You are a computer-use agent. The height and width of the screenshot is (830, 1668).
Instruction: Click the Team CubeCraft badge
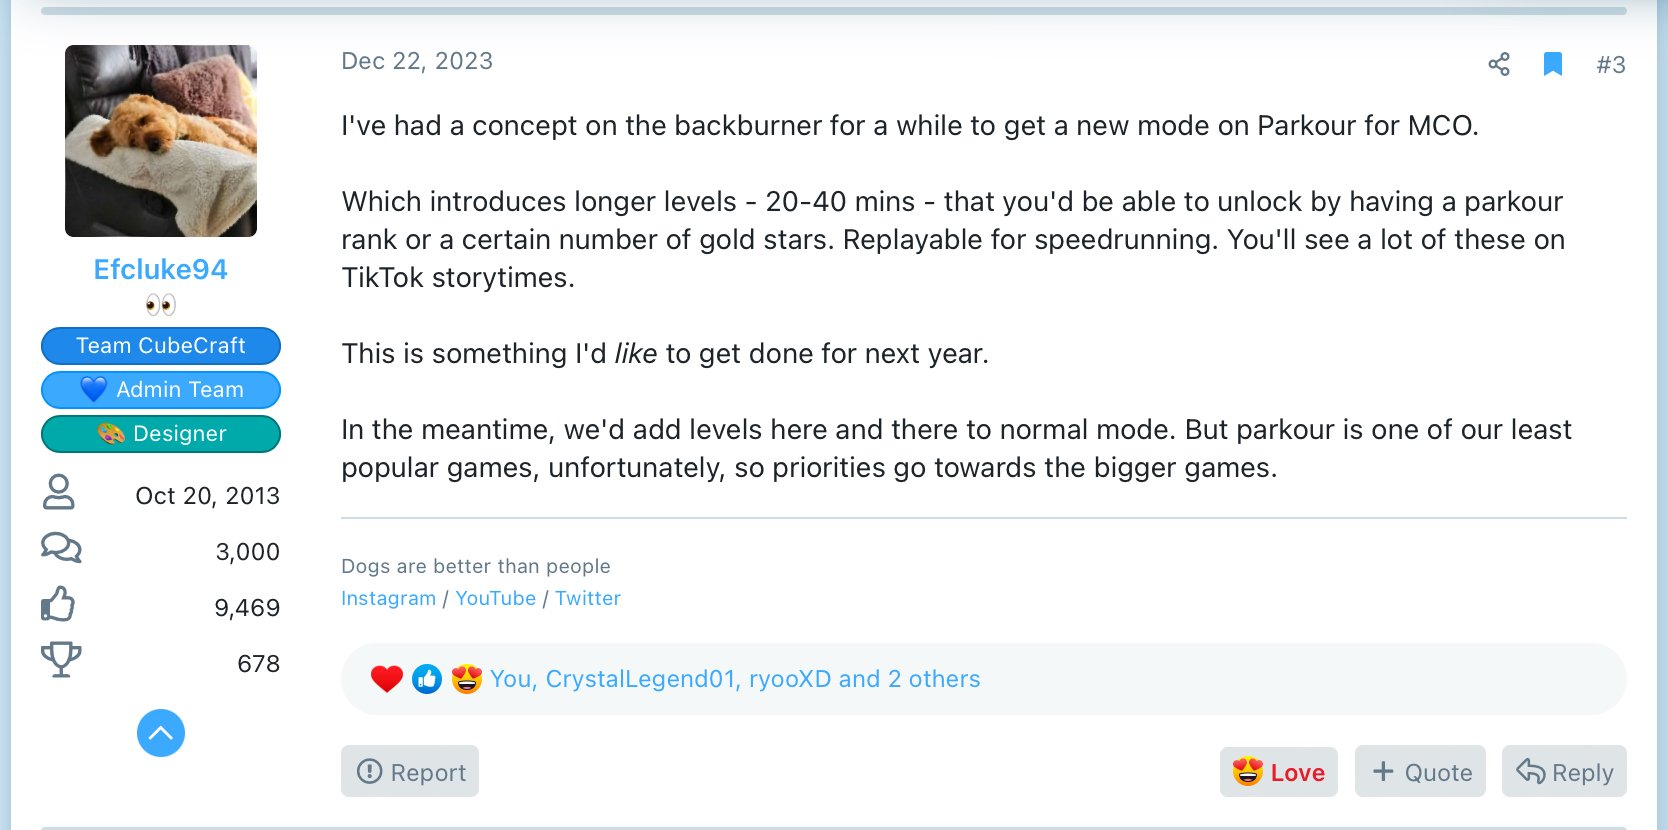coord(161,346)
